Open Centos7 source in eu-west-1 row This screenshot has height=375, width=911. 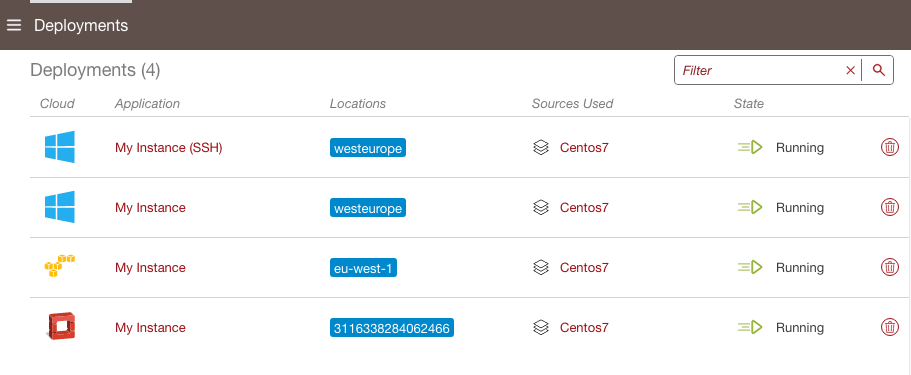584,267
